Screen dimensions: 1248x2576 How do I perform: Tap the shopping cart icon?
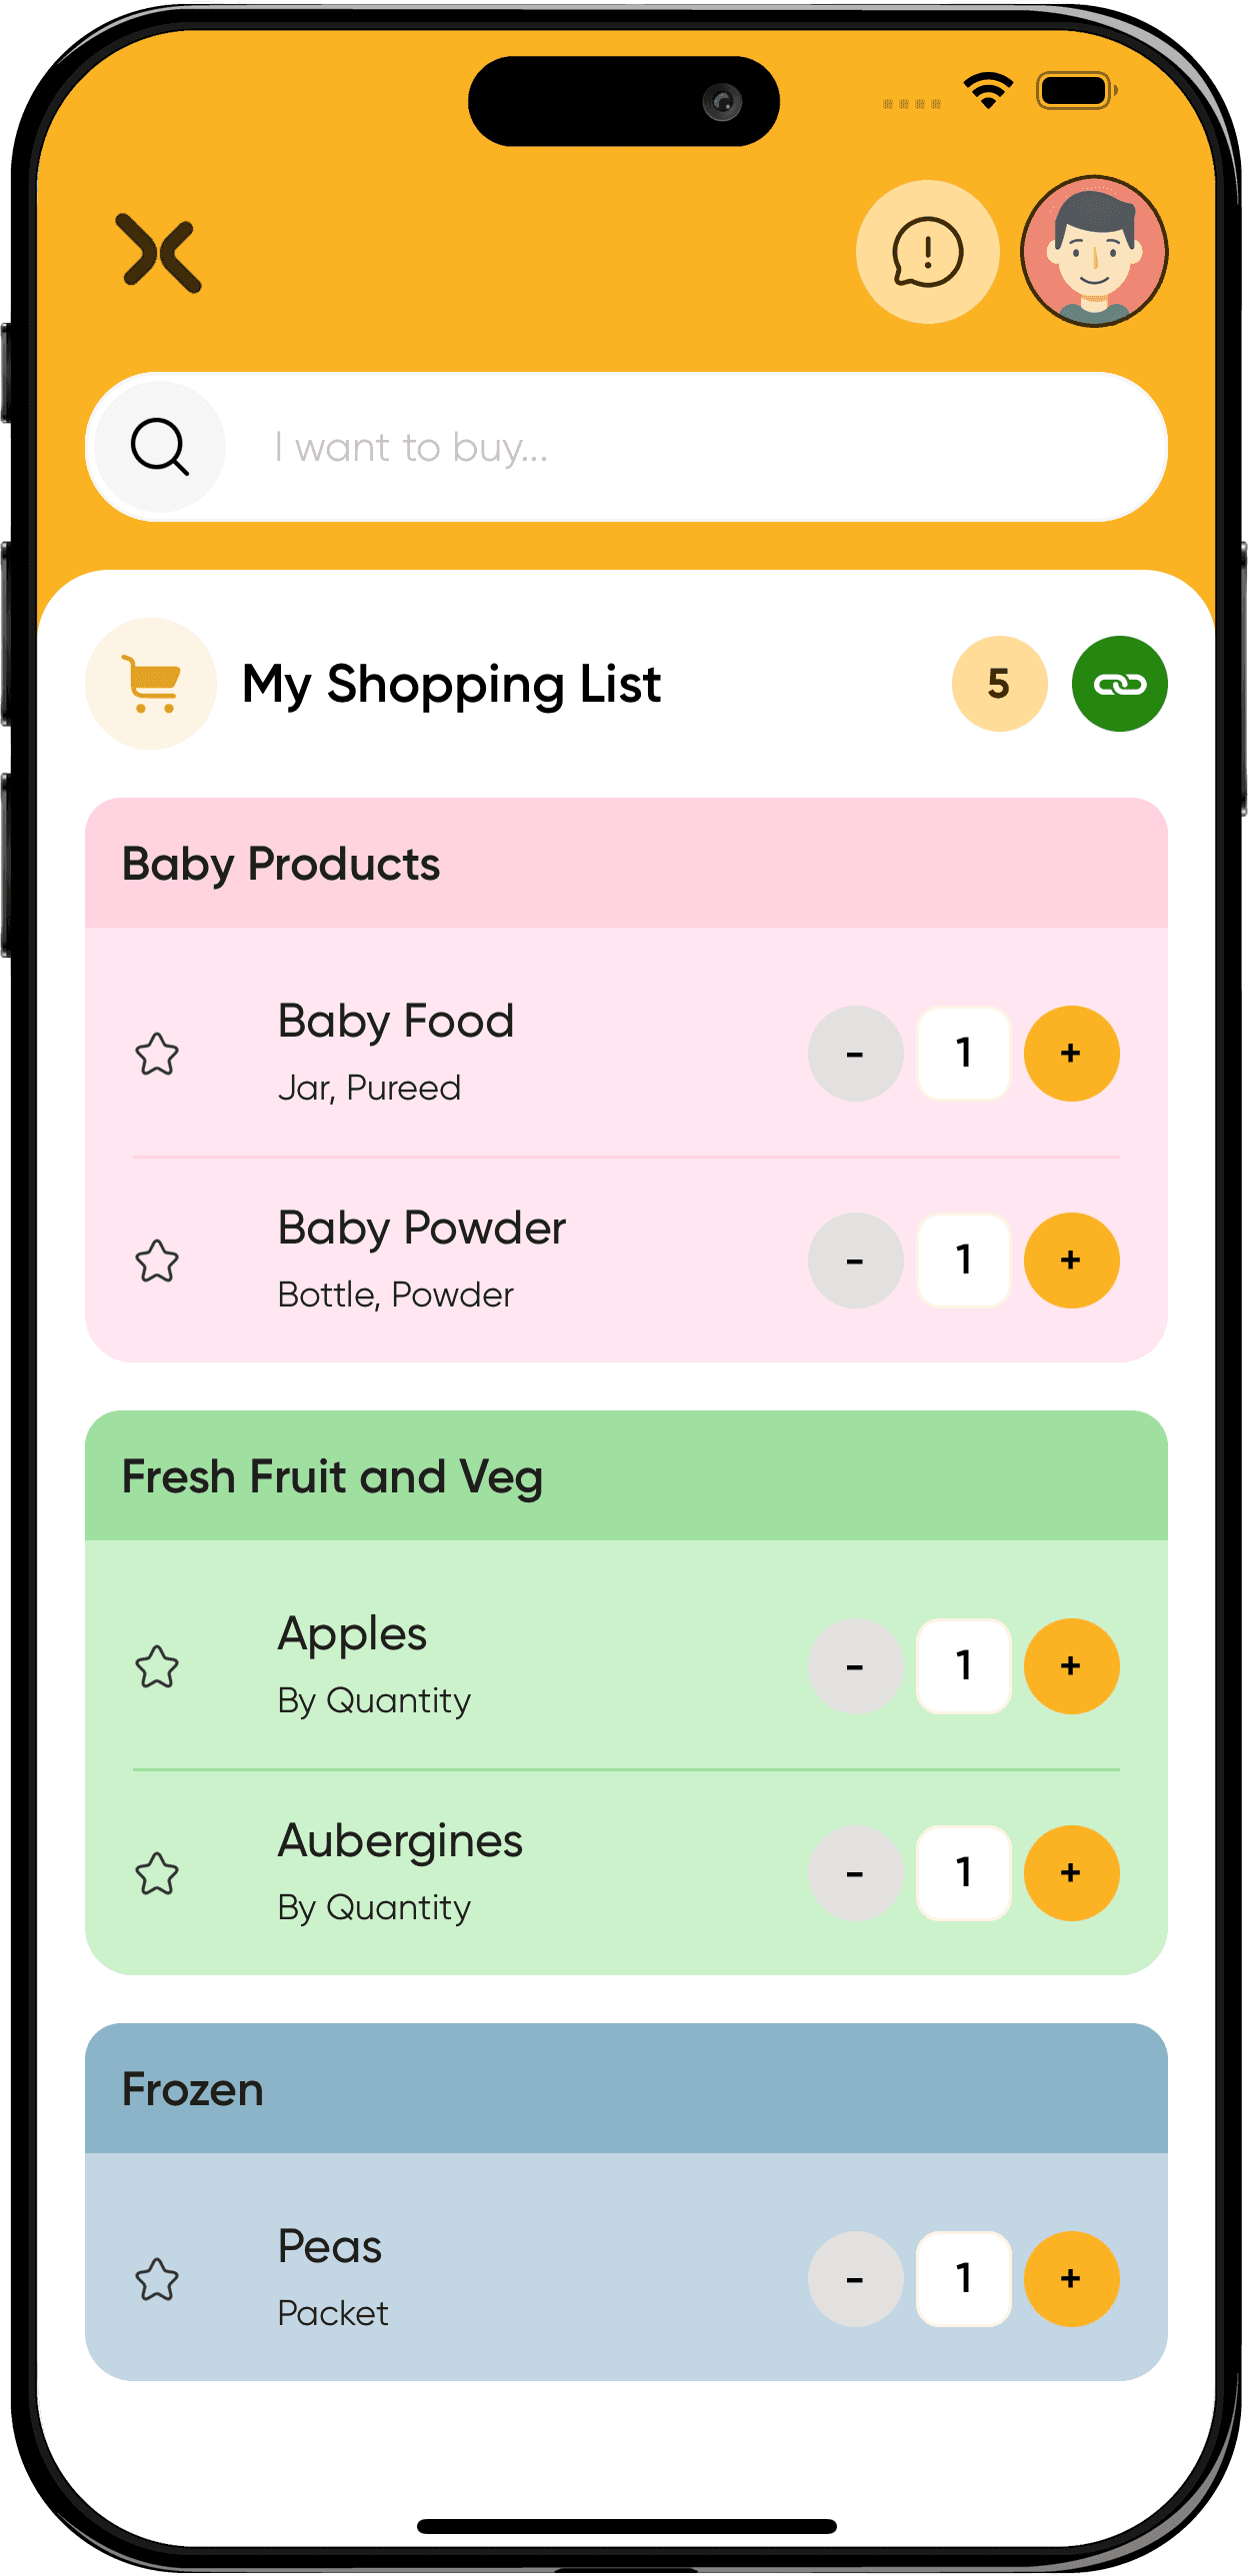151,684
